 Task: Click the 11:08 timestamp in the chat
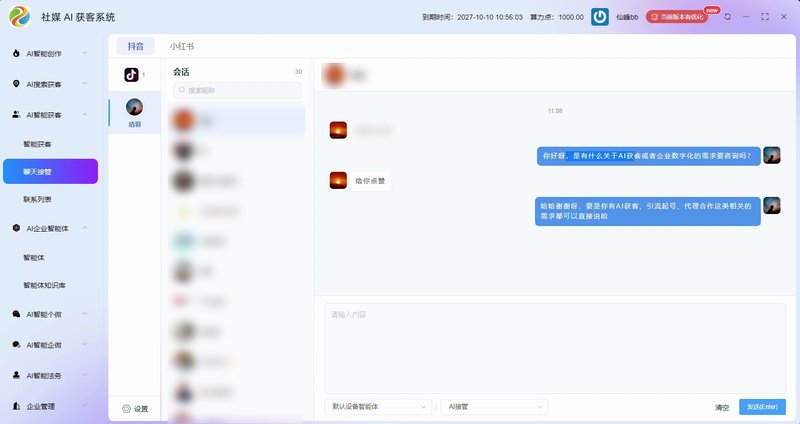click(555, 111)
